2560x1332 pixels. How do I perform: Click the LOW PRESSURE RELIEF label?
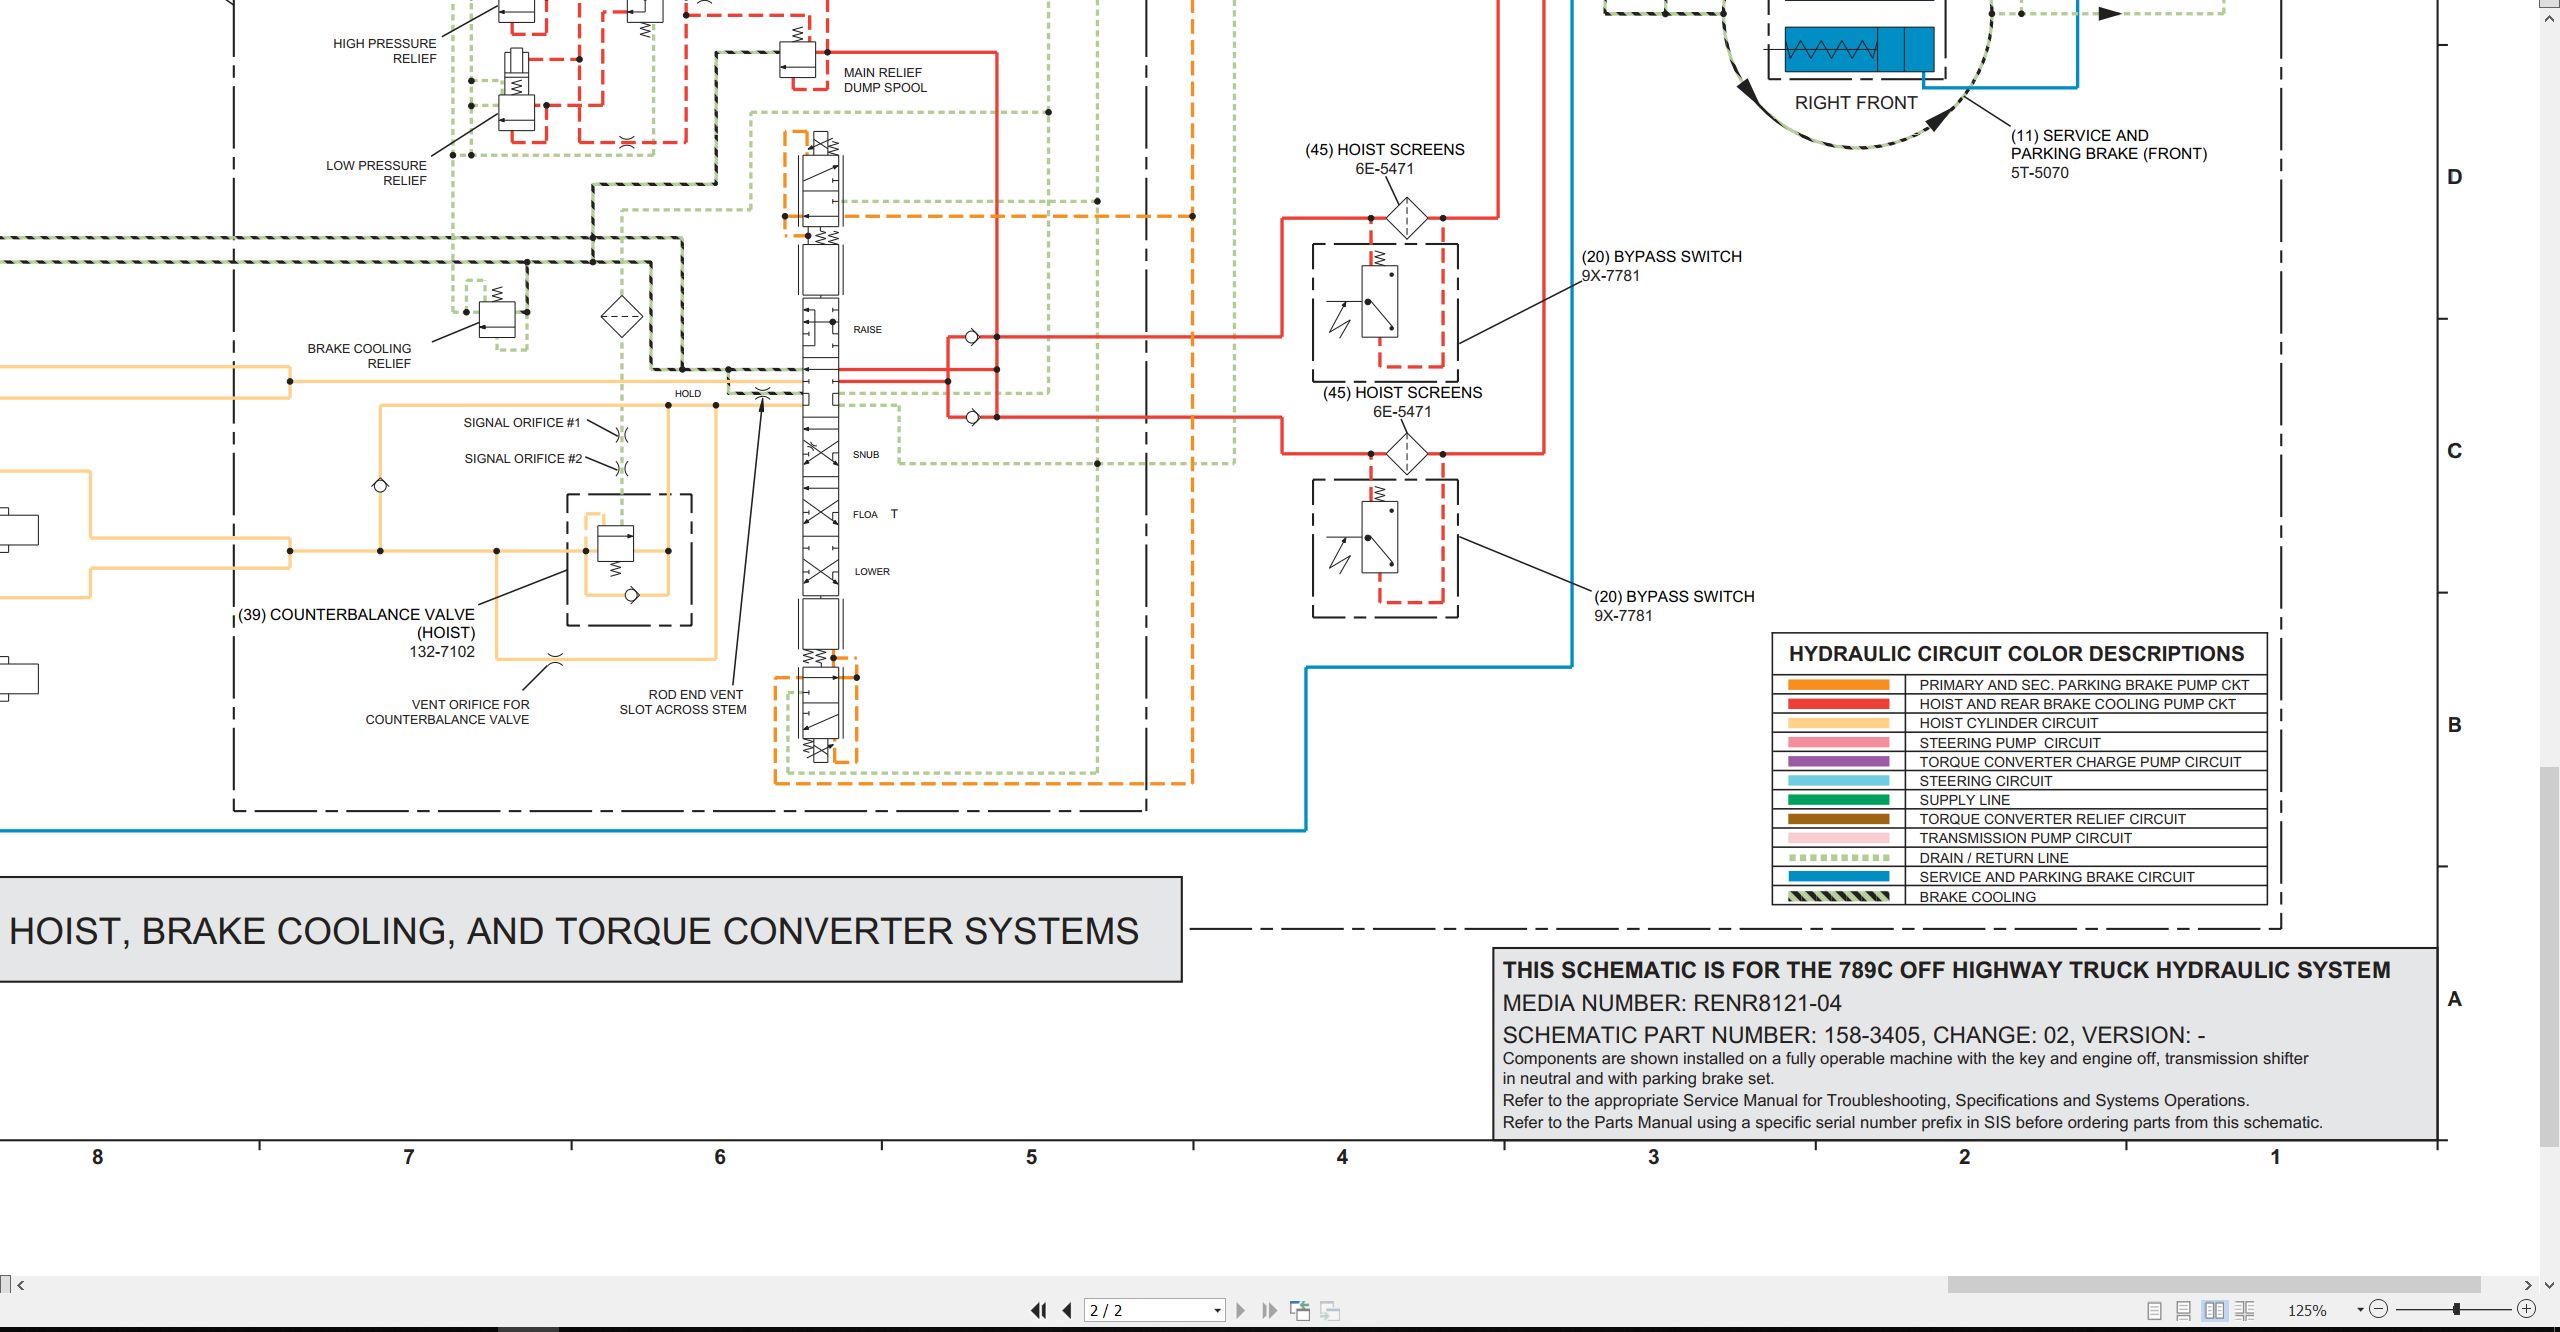pos(376,173)
